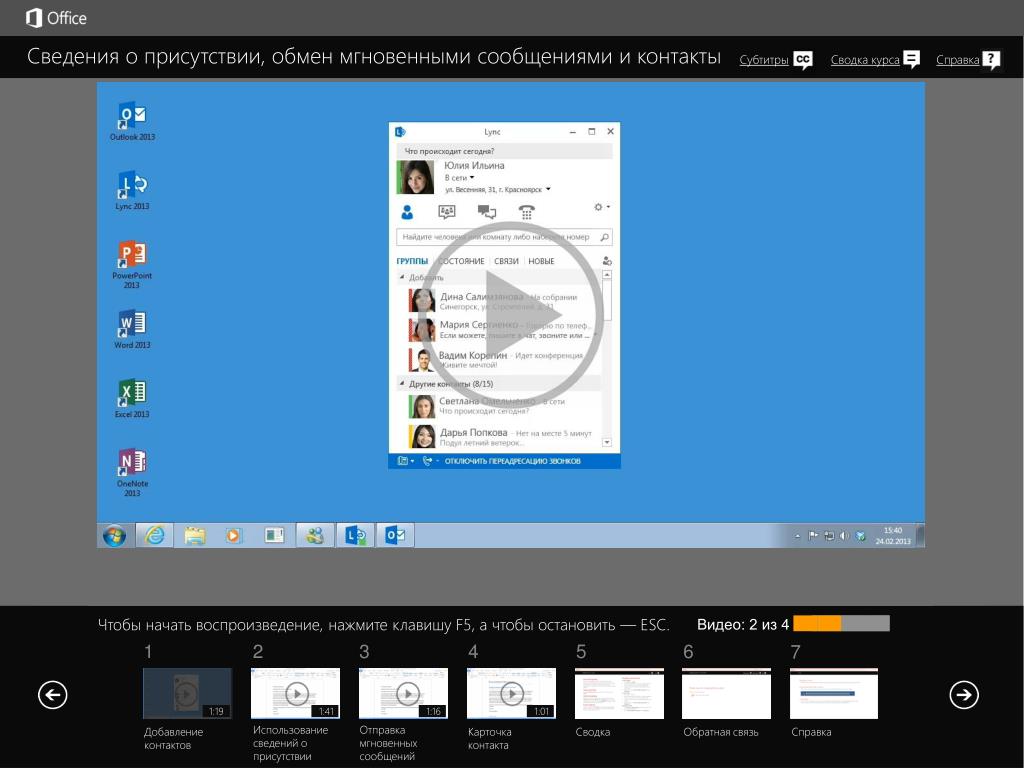The width and height of the screenshot is (1024, 768).
Task: Open the Сводка slide thumbnail
Action: pos(619,693)
